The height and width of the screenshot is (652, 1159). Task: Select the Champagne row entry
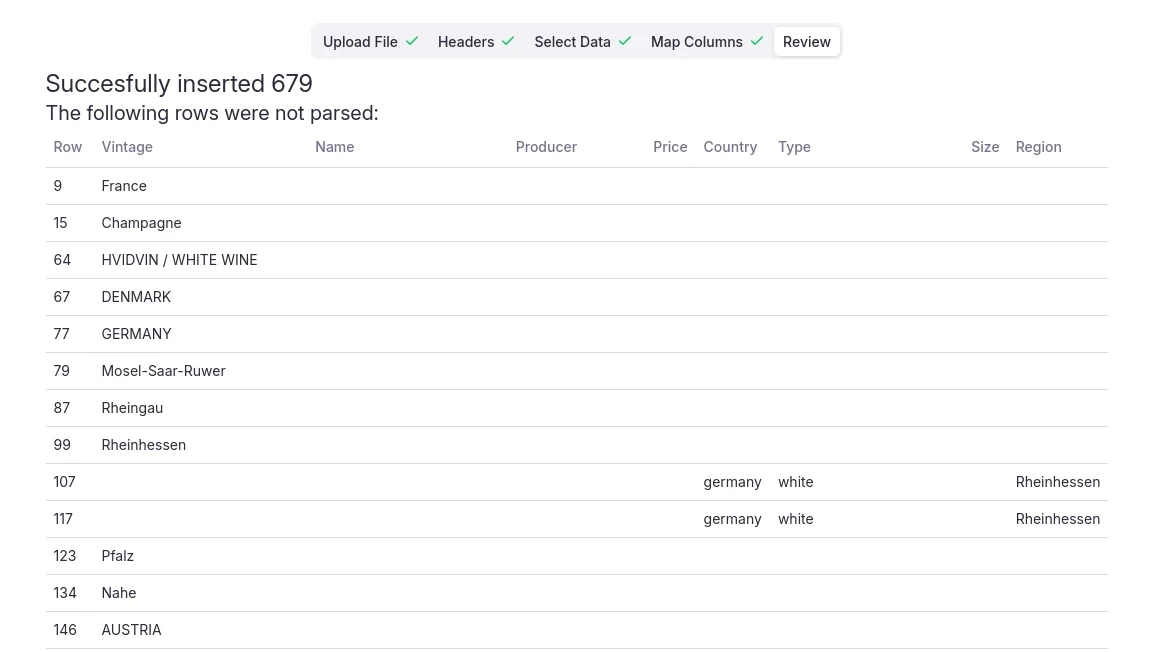pyautogui.click(x=141, y=222)
